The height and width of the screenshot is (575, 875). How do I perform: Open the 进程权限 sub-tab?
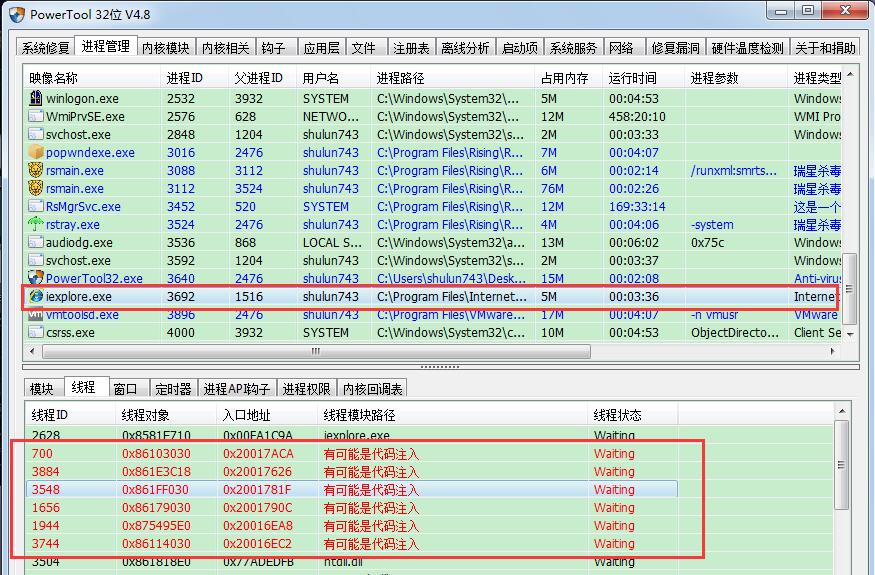306,389
